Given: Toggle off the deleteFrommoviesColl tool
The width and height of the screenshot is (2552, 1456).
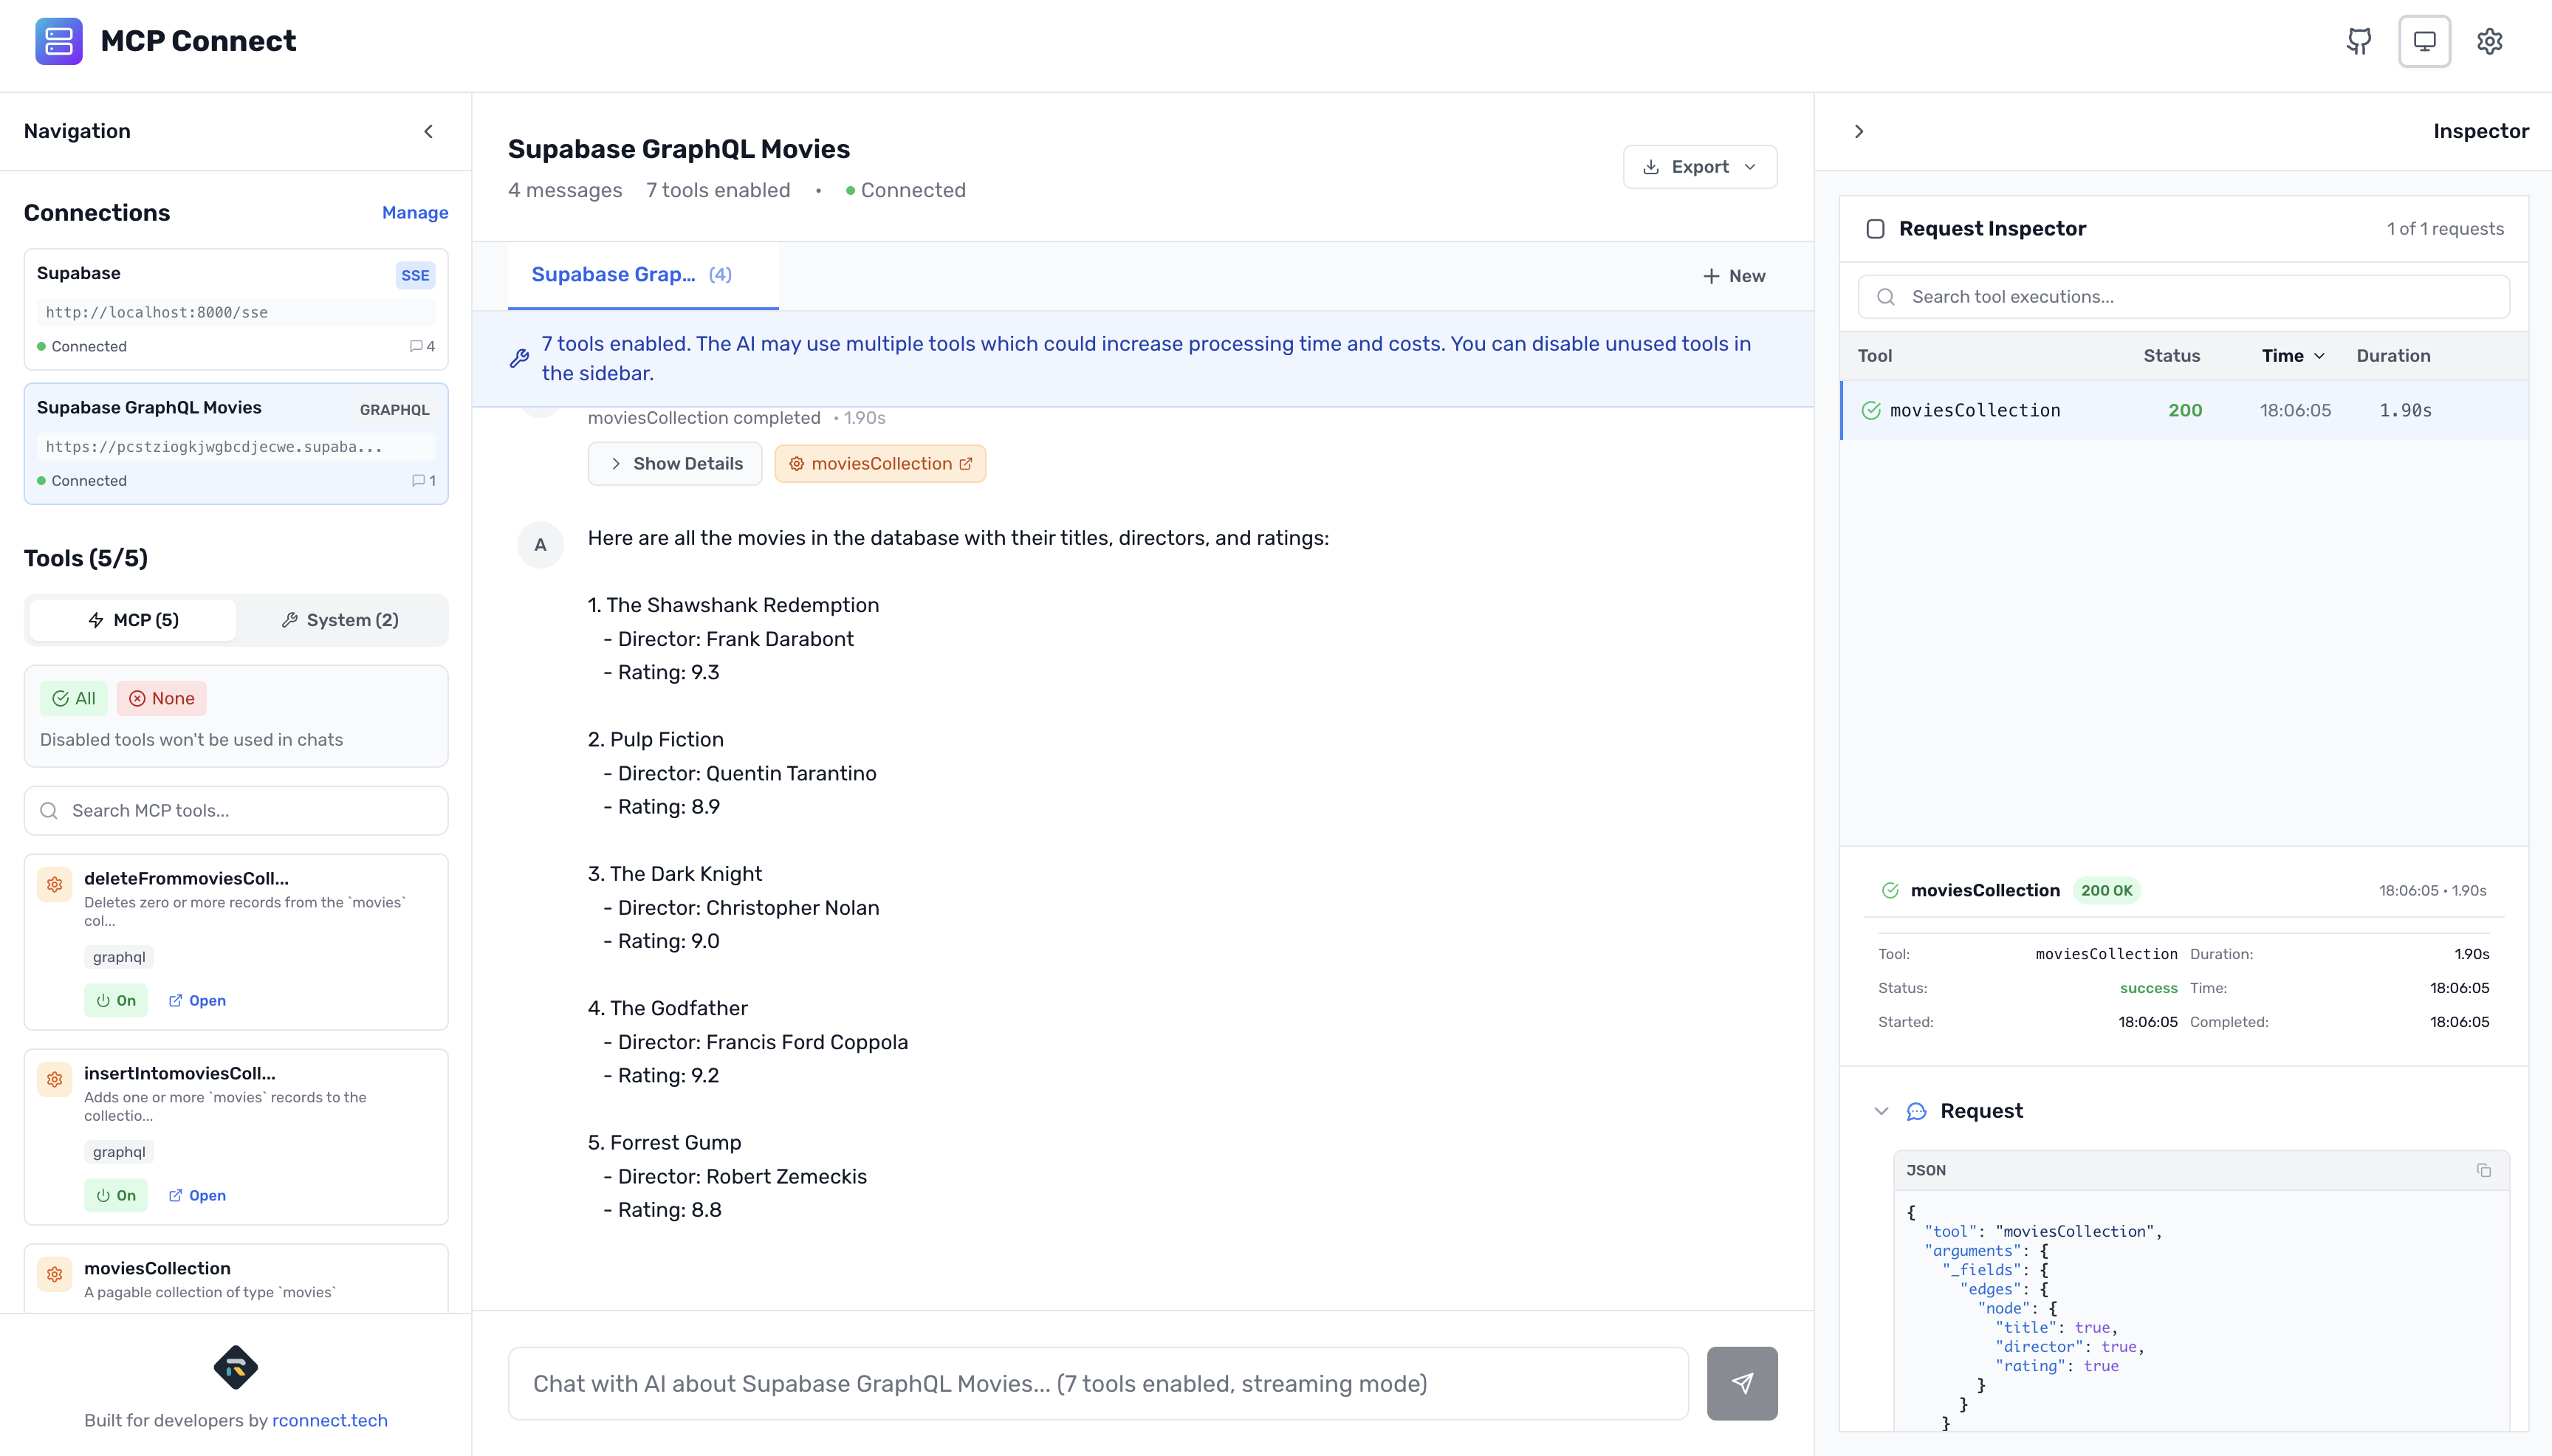Looking at the screenshot, I should tap(116, 999).
